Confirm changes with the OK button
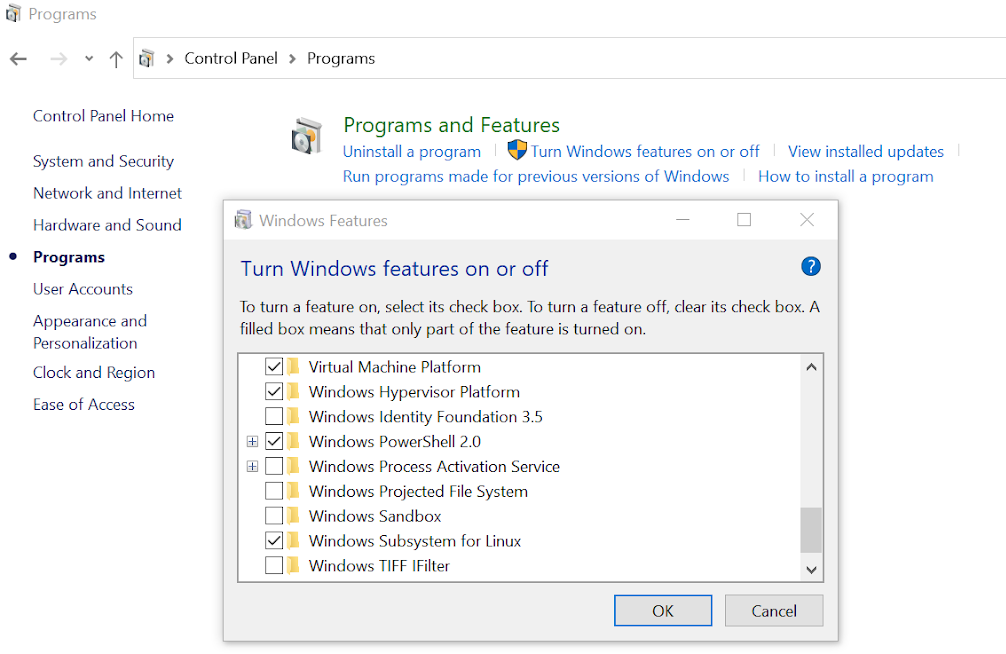Image resolution: width=1006 pixels, height=654 pixels. click(663, 610)
